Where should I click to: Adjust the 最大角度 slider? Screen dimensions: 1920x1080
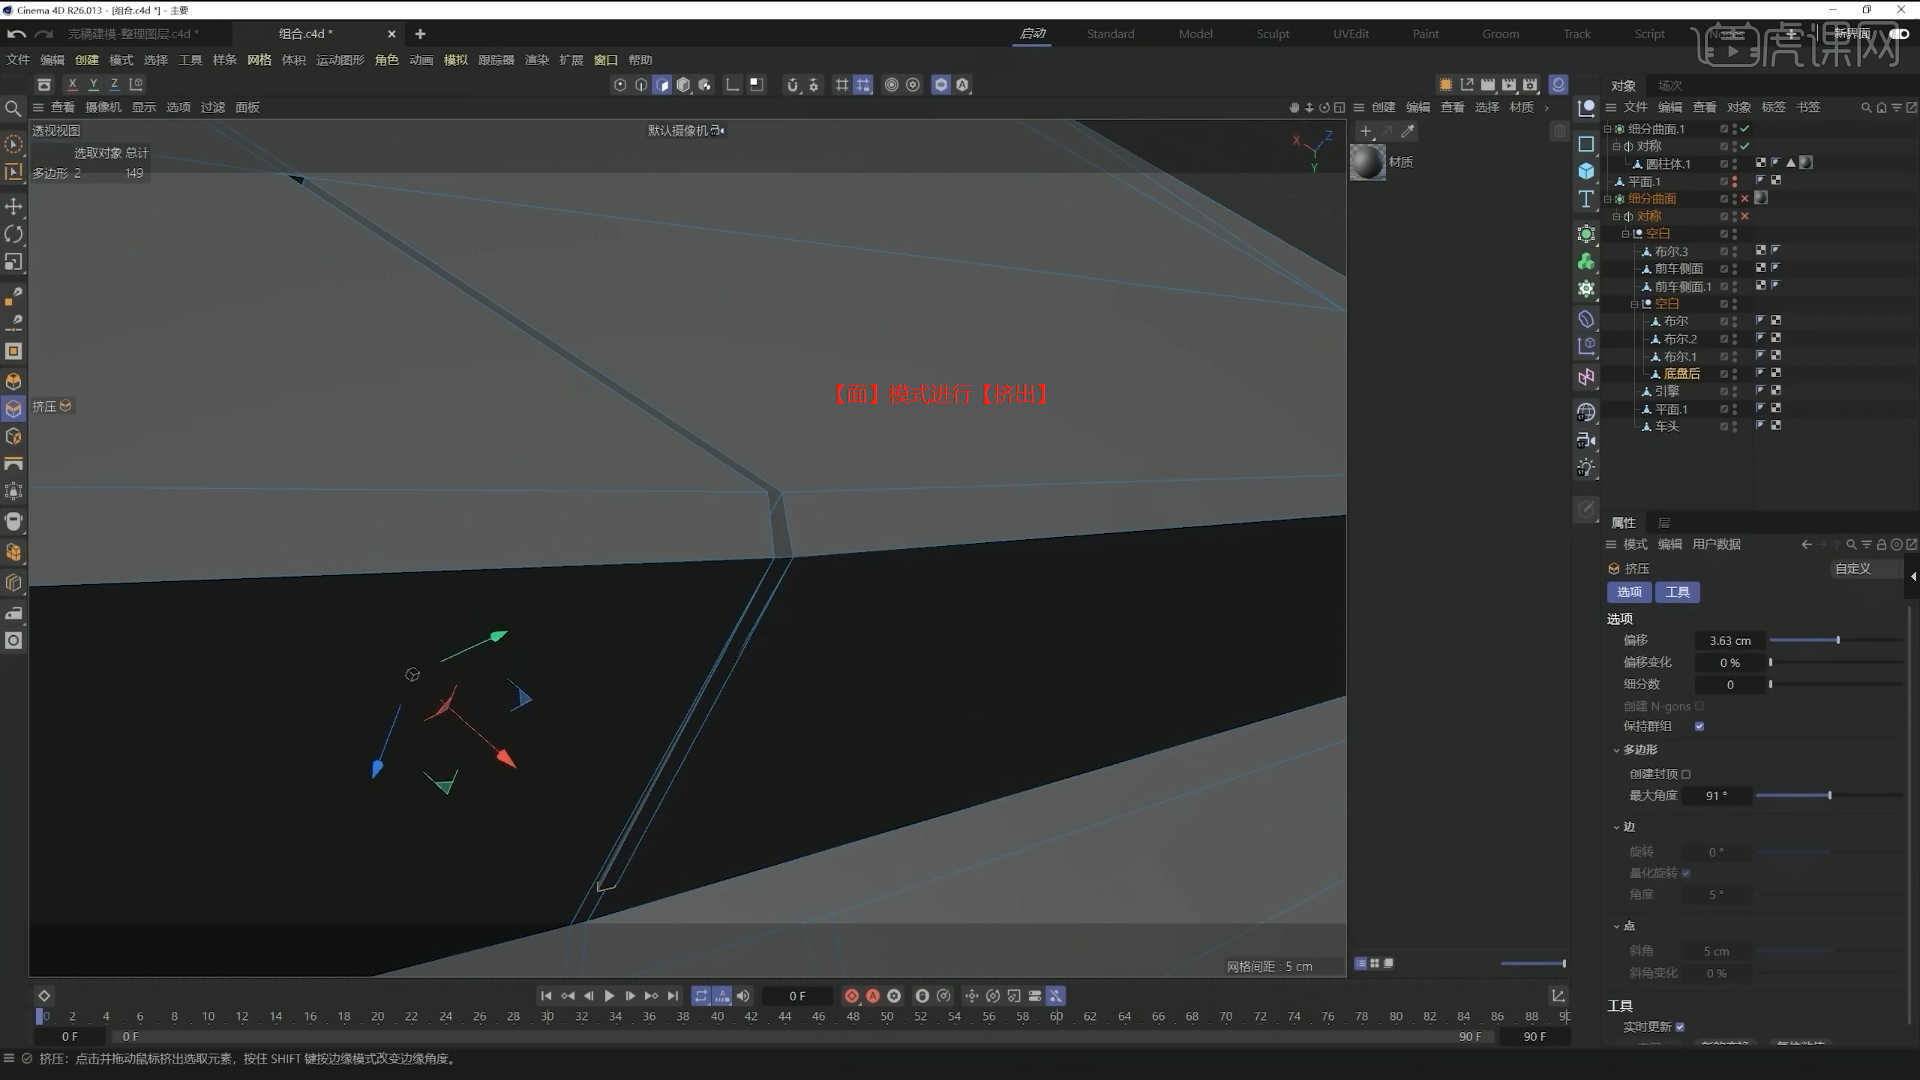1829,796
